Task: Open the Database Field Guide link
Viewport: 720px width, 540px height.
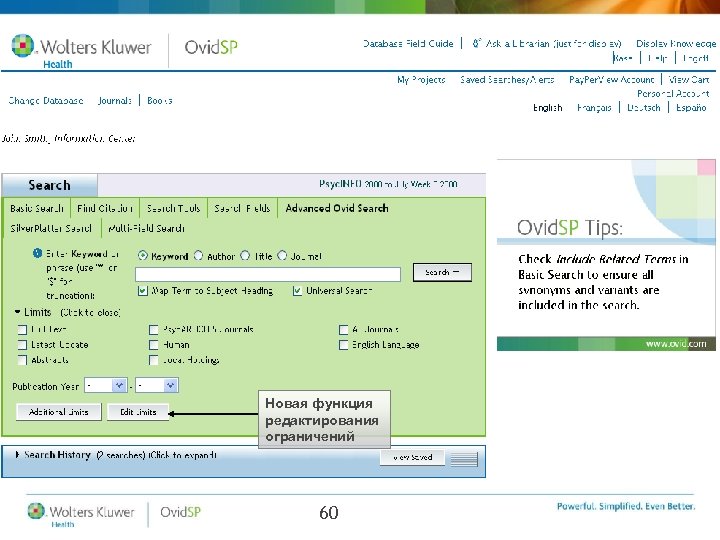Action: (x=408, y=44)
